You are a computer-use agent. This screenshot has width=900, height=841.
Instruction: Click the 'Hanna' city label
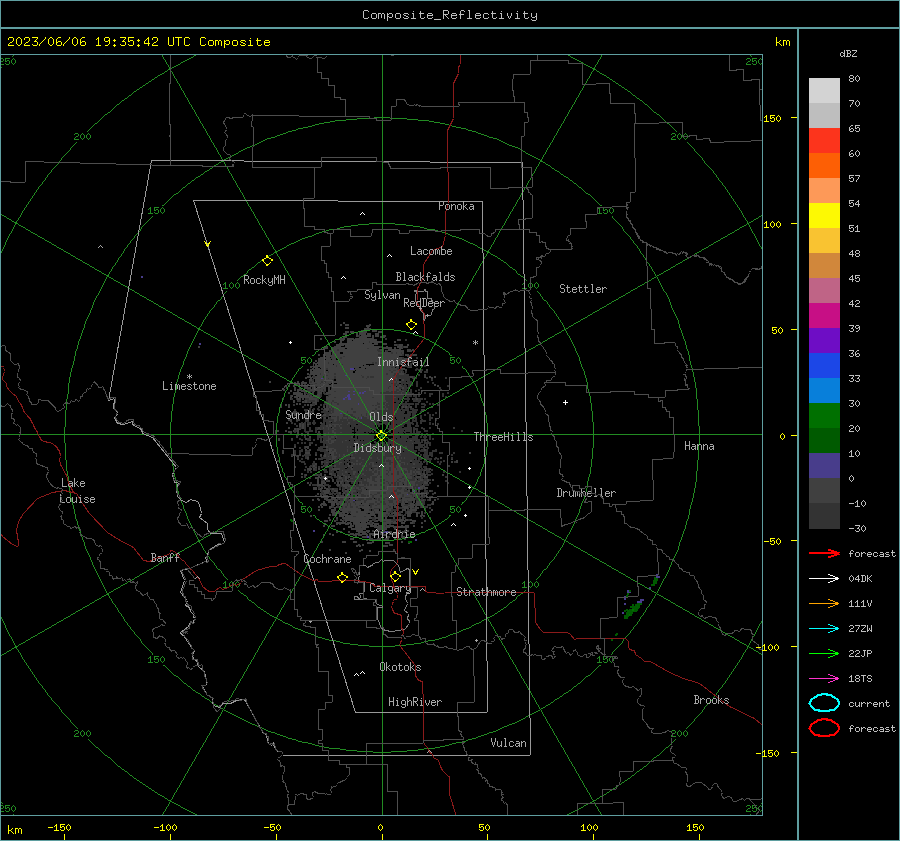[699, 446]
